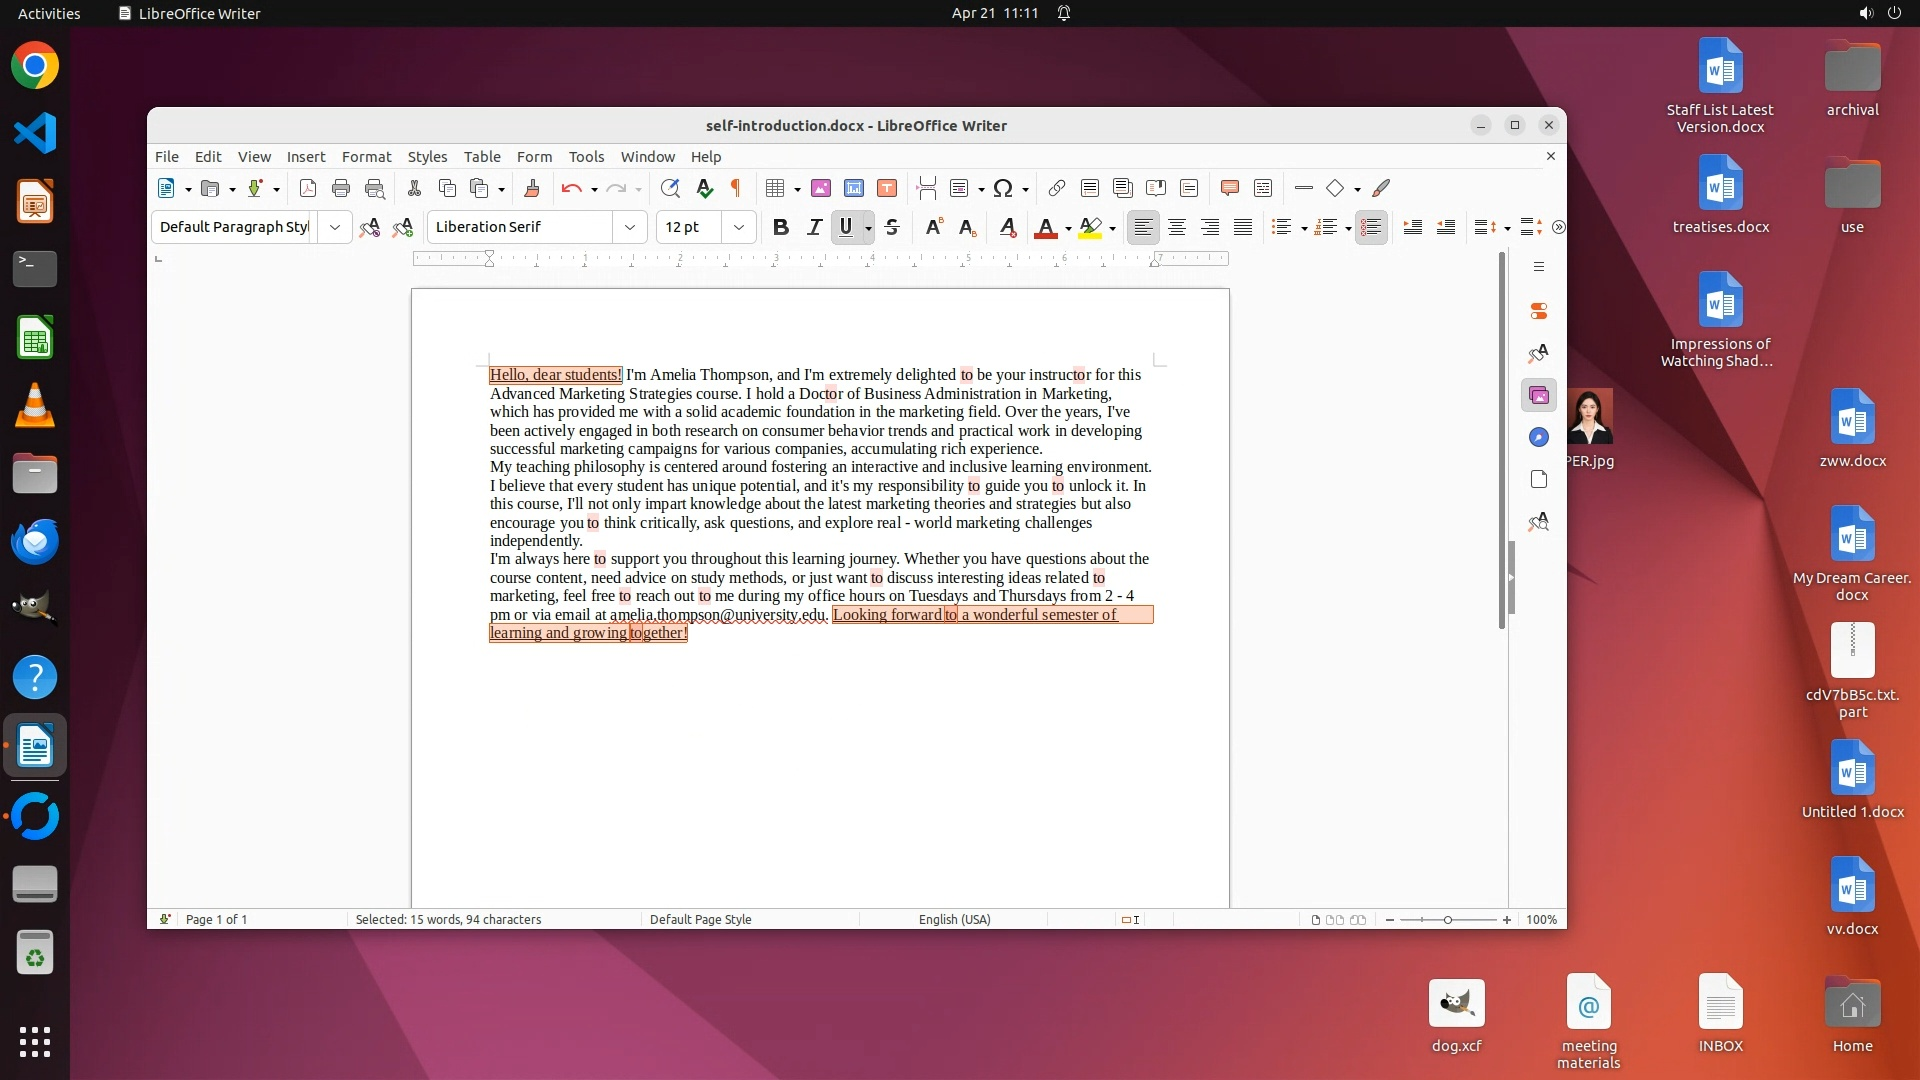1920x1080 pixels.
Task: Expand the font name dropdown
Action: [x=630, y=227]
